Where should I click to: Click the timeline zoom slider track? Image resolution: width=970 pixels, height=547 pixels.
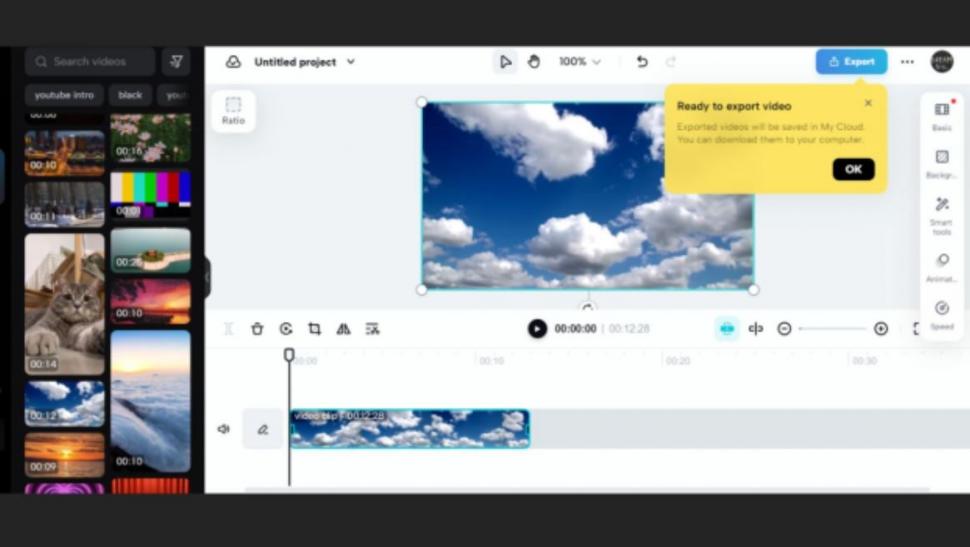coord(833,329)
